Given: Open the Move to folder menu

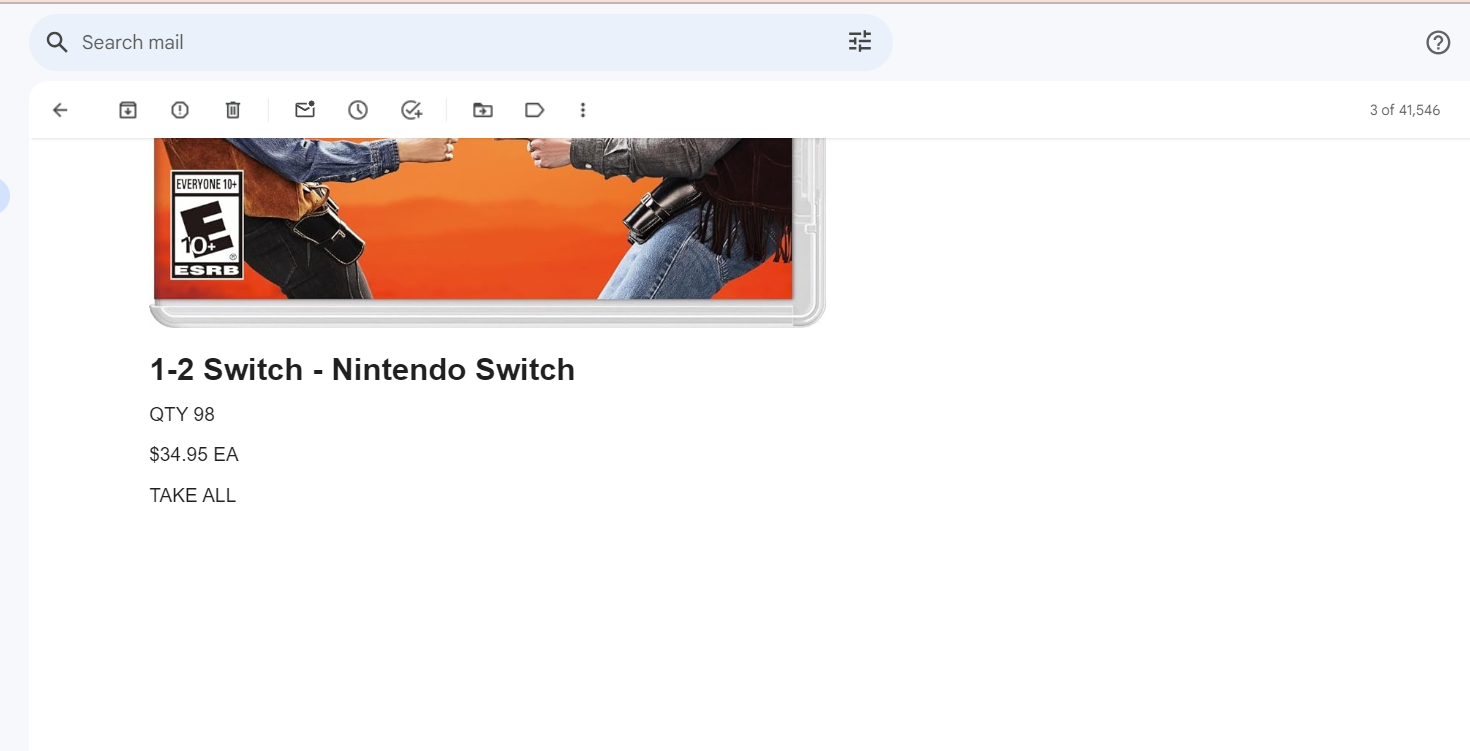Looking at the screenshot, I should click(x=483, y=110).
